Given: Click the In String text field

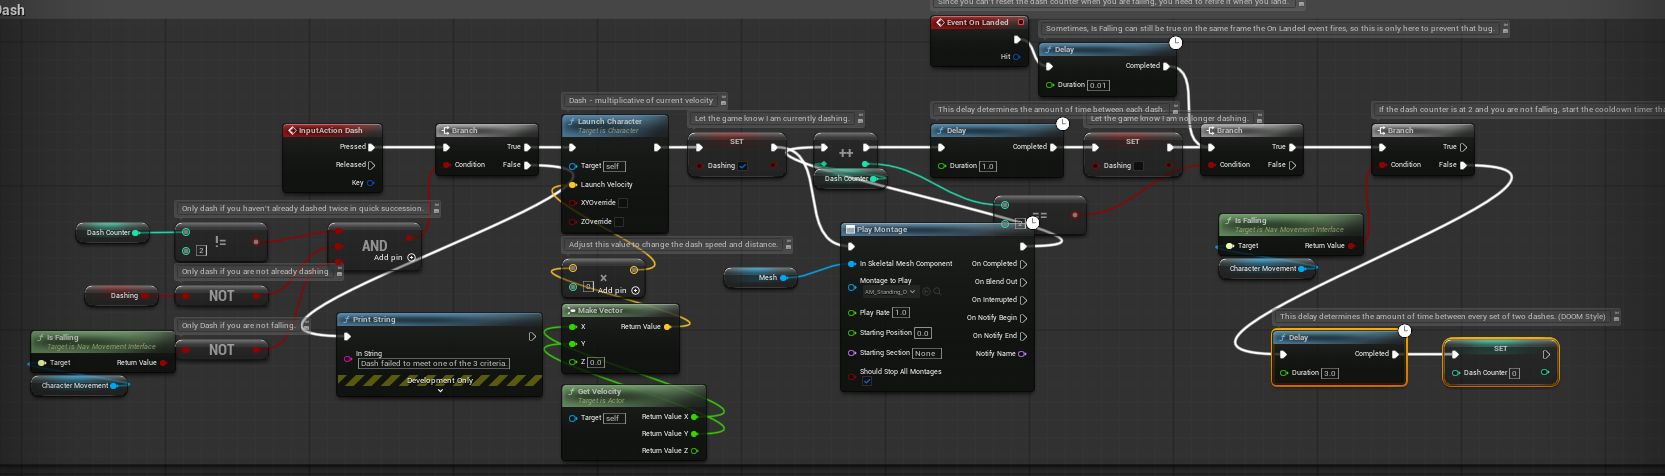Looking at the screenshot, I should pos(434,364).
